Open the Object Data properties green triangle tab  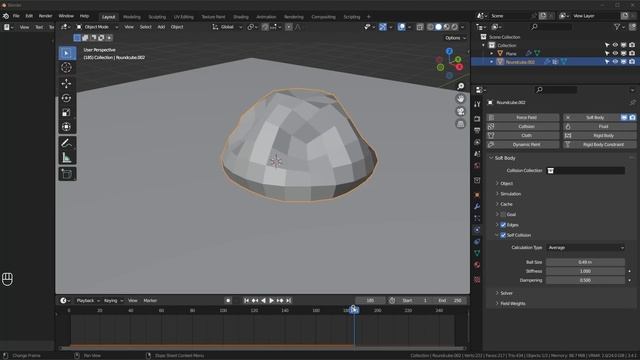click(477, 253)
